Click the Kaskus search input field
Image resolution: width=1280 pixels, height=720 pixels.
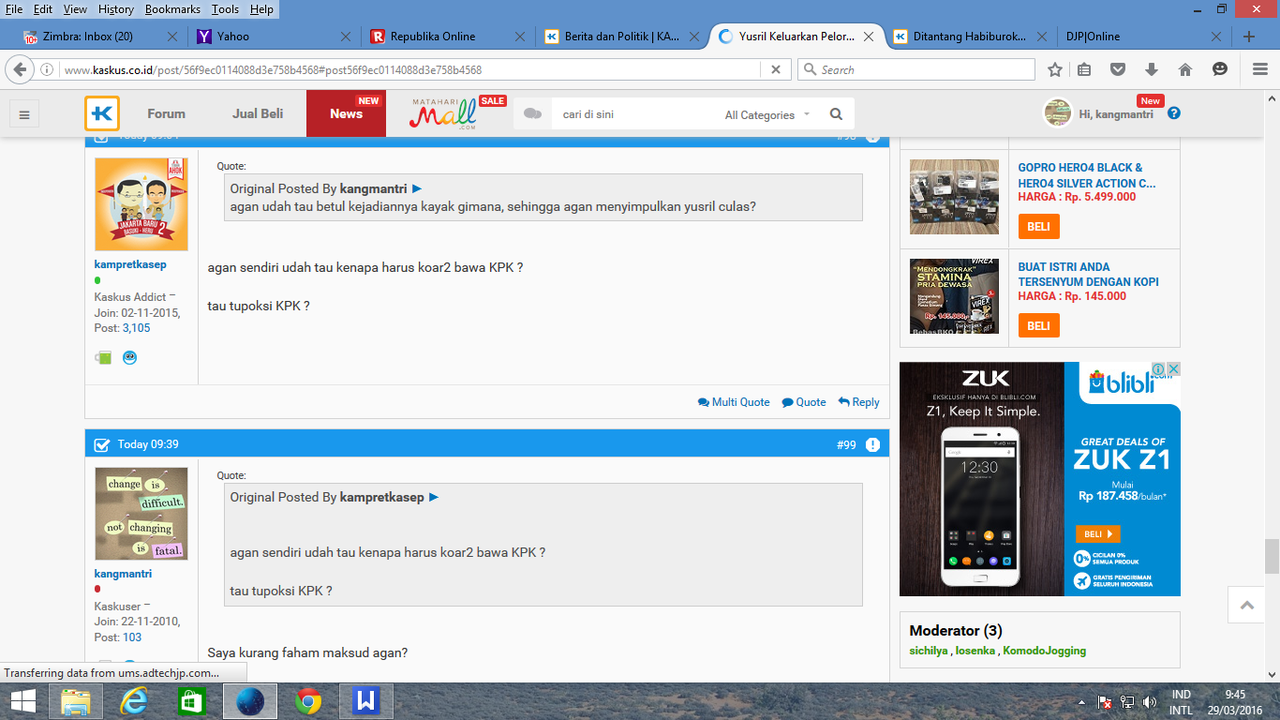click(x=635, y=114)
